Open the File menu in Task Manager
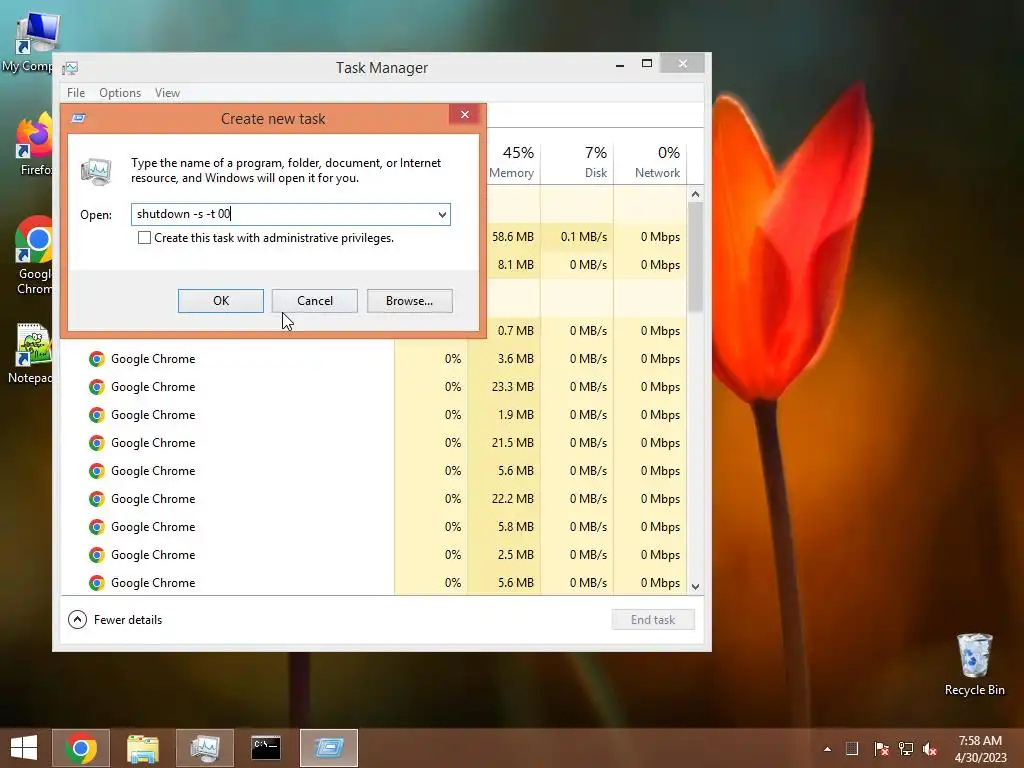This screenshot has width=1024, height=768. pyautogui.click(x=76, y=93)
